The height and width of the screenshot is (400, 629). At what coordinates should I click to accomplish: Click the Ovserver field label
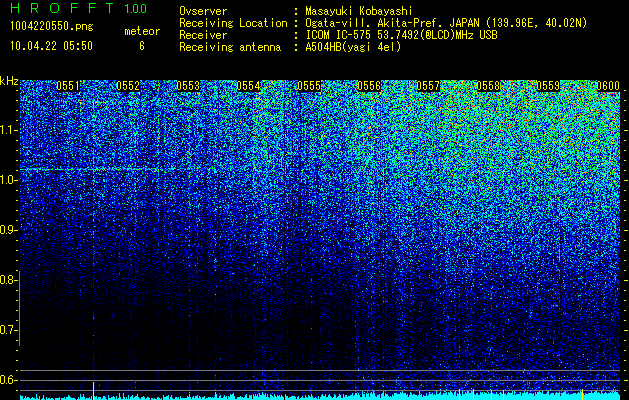pyautogui.click(x=203, y=11)
